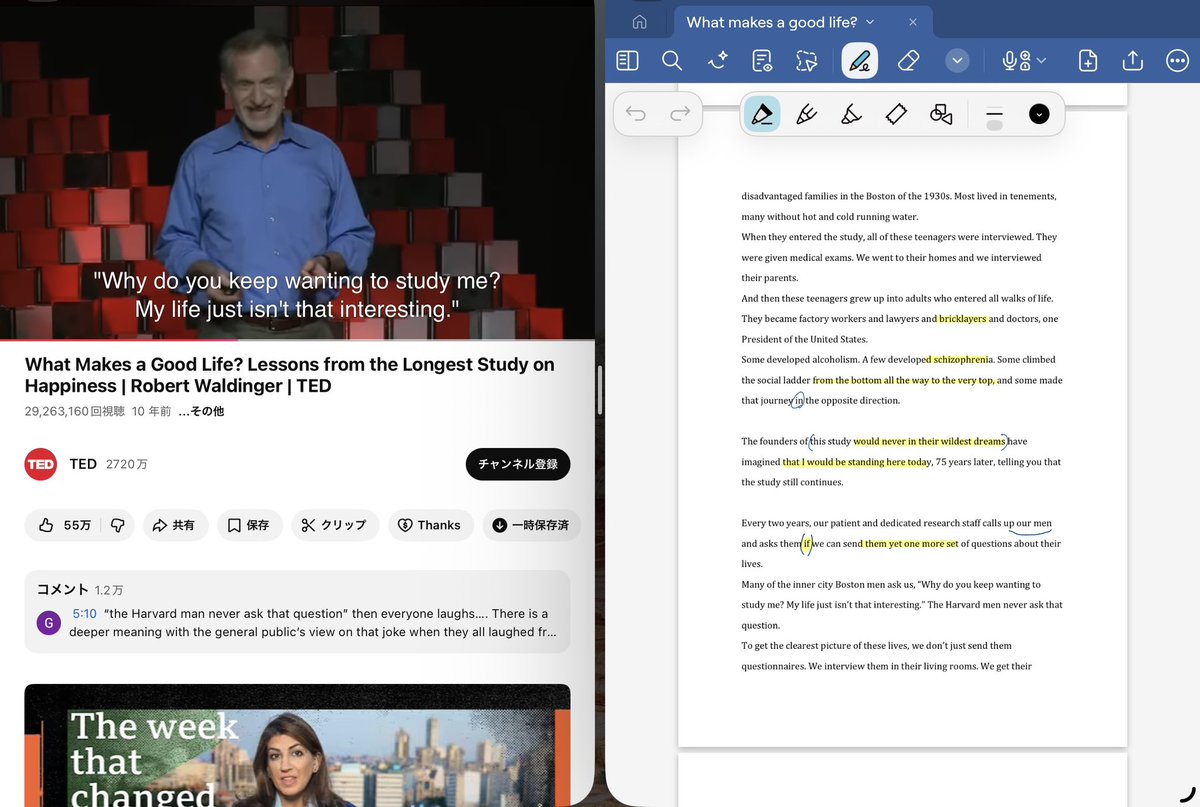Select the pen writing tool in top toolbar
The height and width of the screenshot is (807, 1200).
coord(860,61)
